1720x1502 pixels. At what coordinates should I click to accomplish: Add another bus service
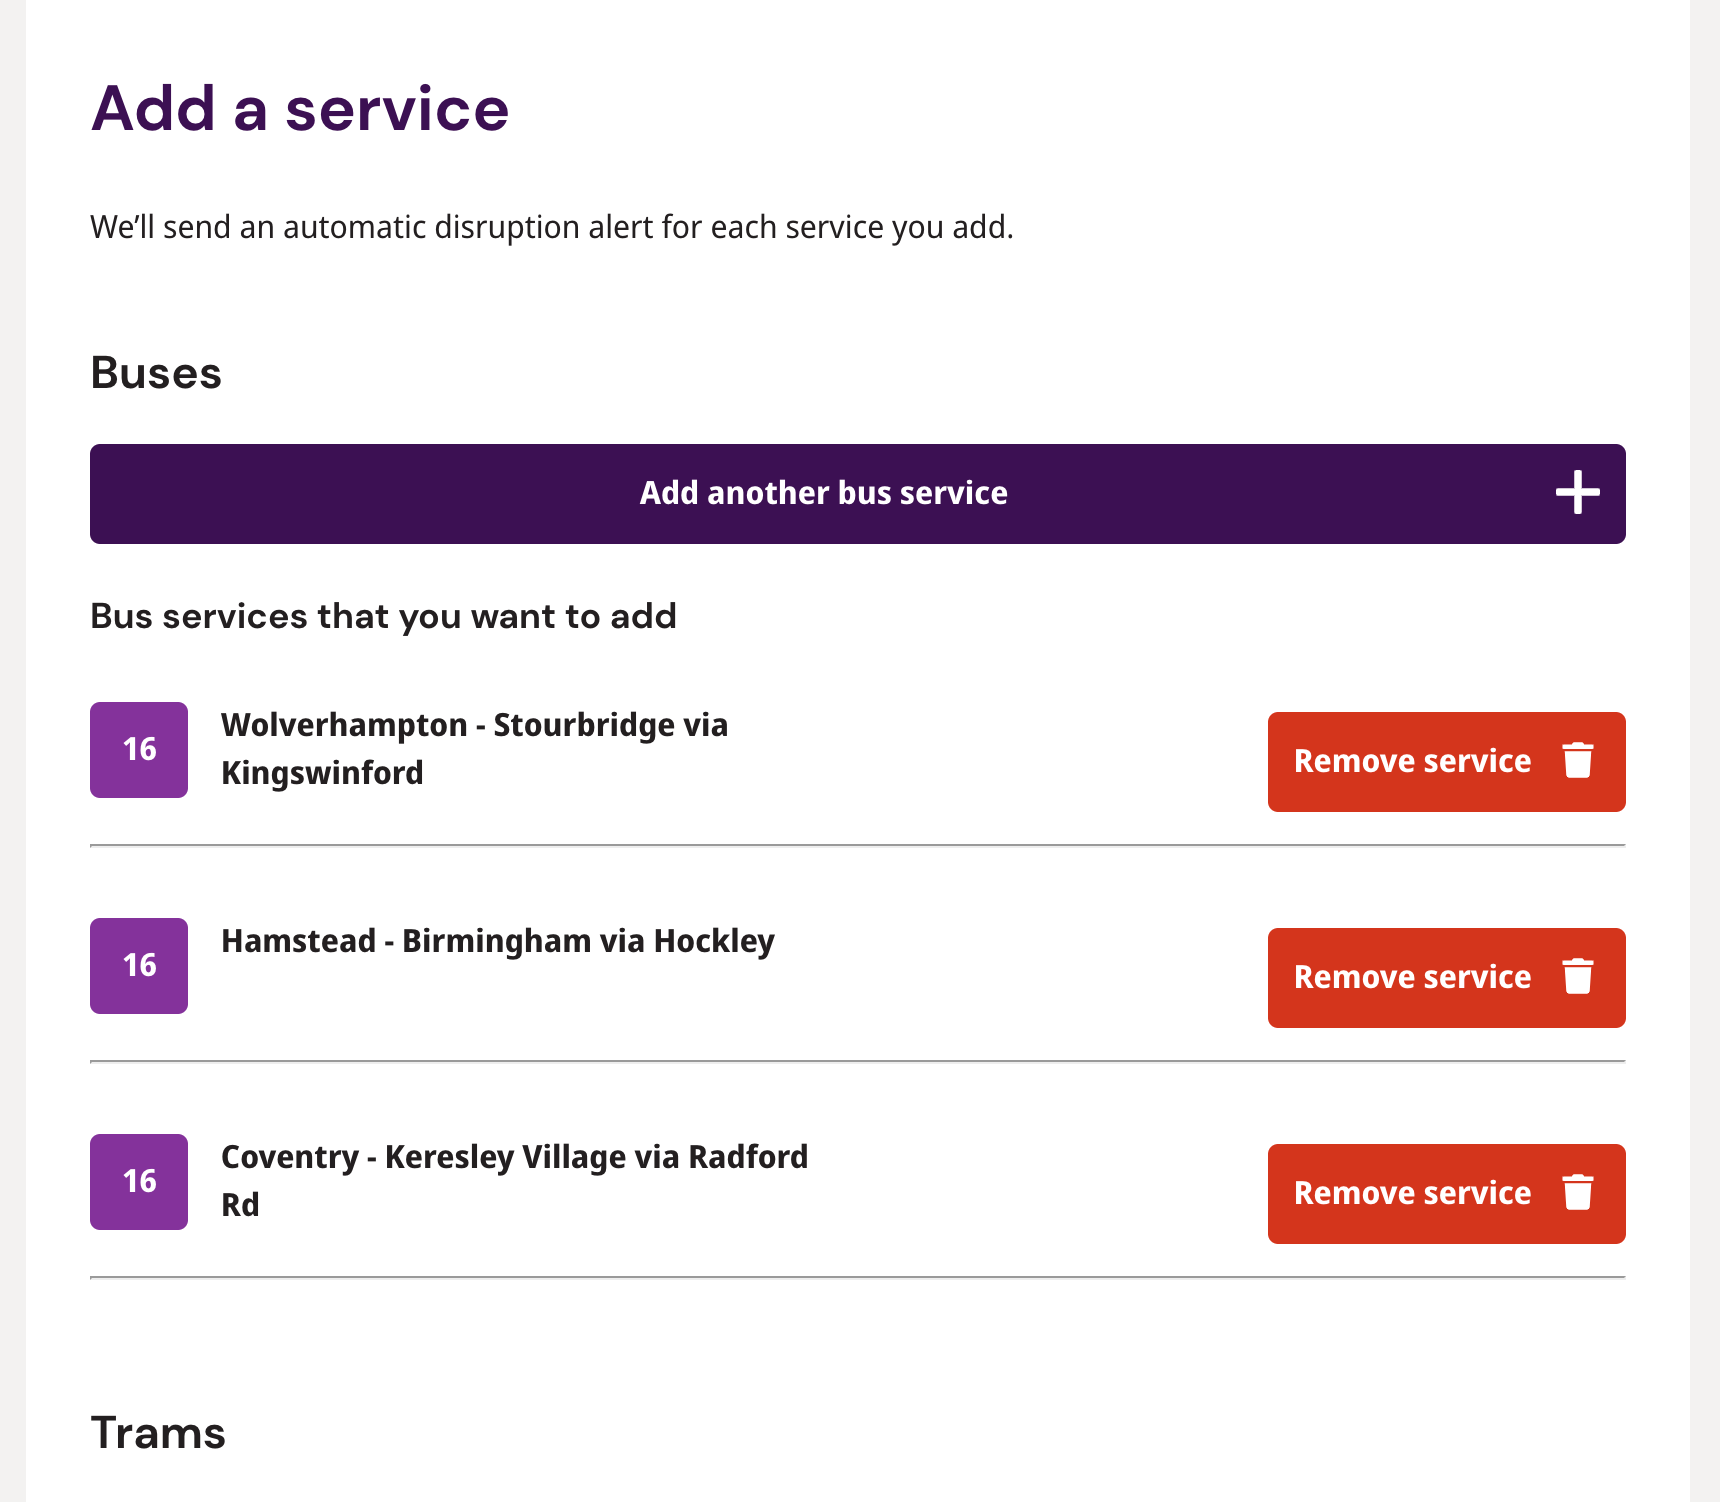858,494
